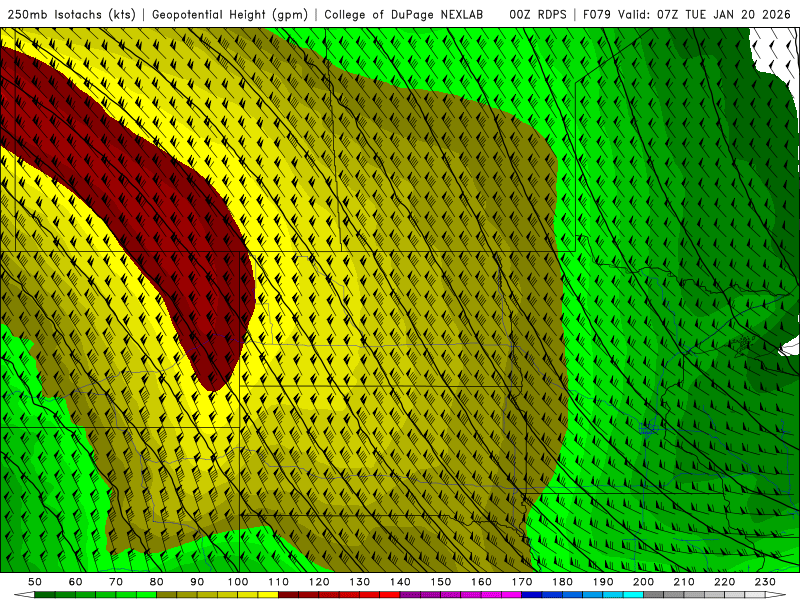Click the '140' legend value
The width and height of the screenshot is (800, 600).
(x=400, y=582)
